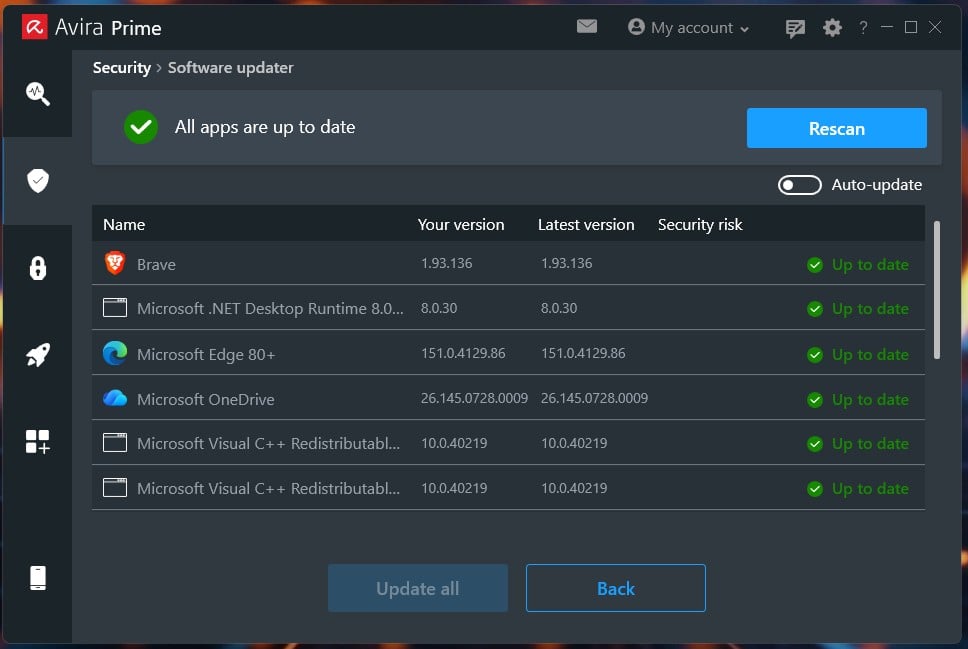Select the Microsoft OneDrive row name

[x=206, y=400]
